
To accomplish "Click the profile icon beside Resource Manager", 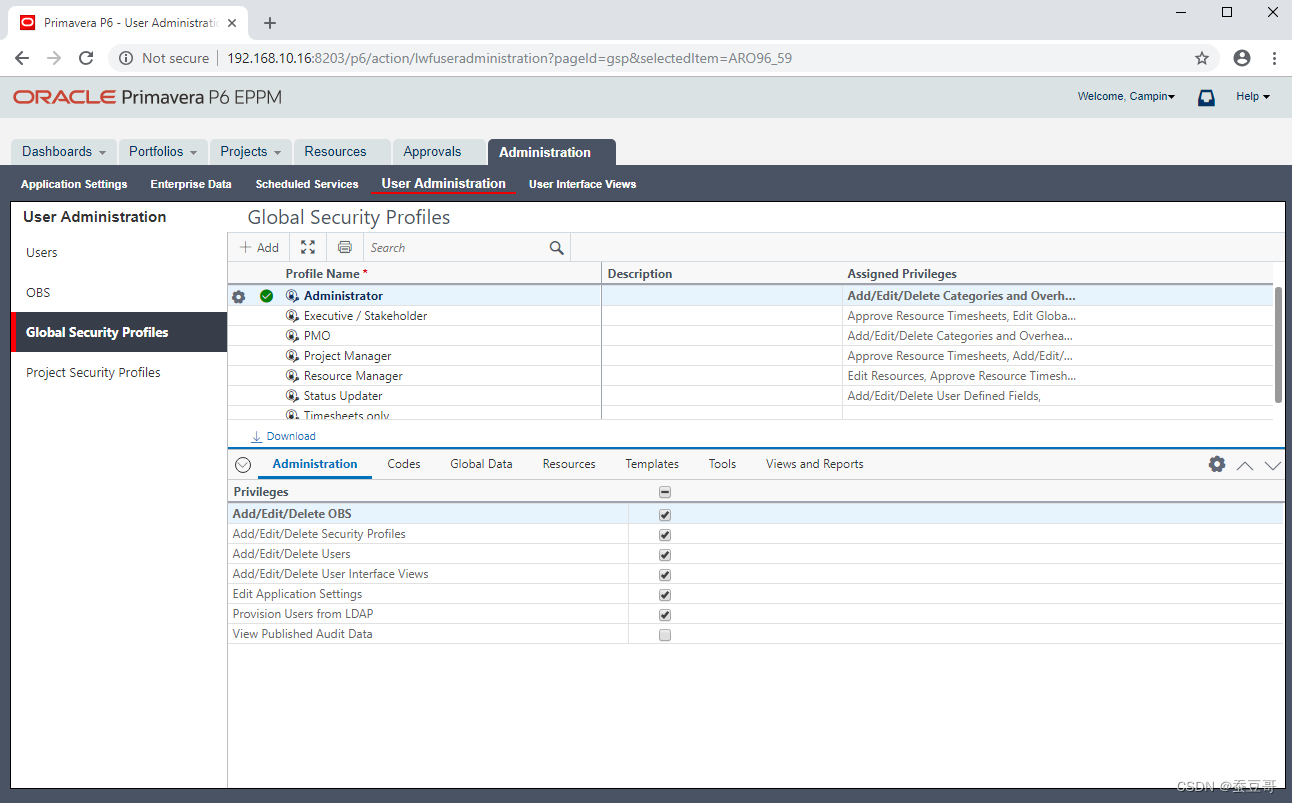I will tap(292, 376).
